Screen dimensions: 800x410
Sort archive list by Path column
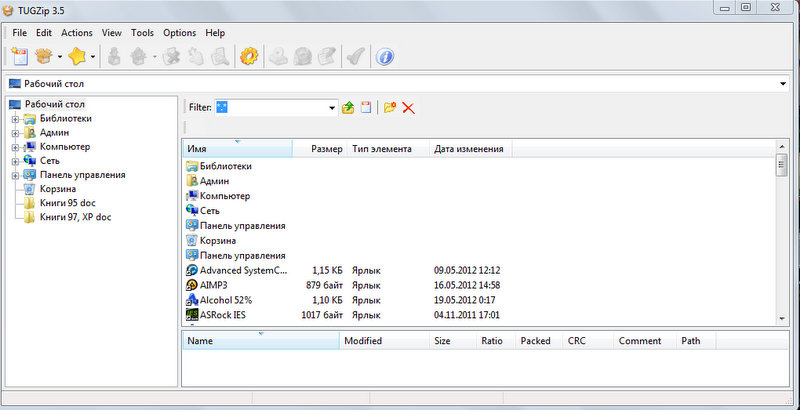pos(696,341)
